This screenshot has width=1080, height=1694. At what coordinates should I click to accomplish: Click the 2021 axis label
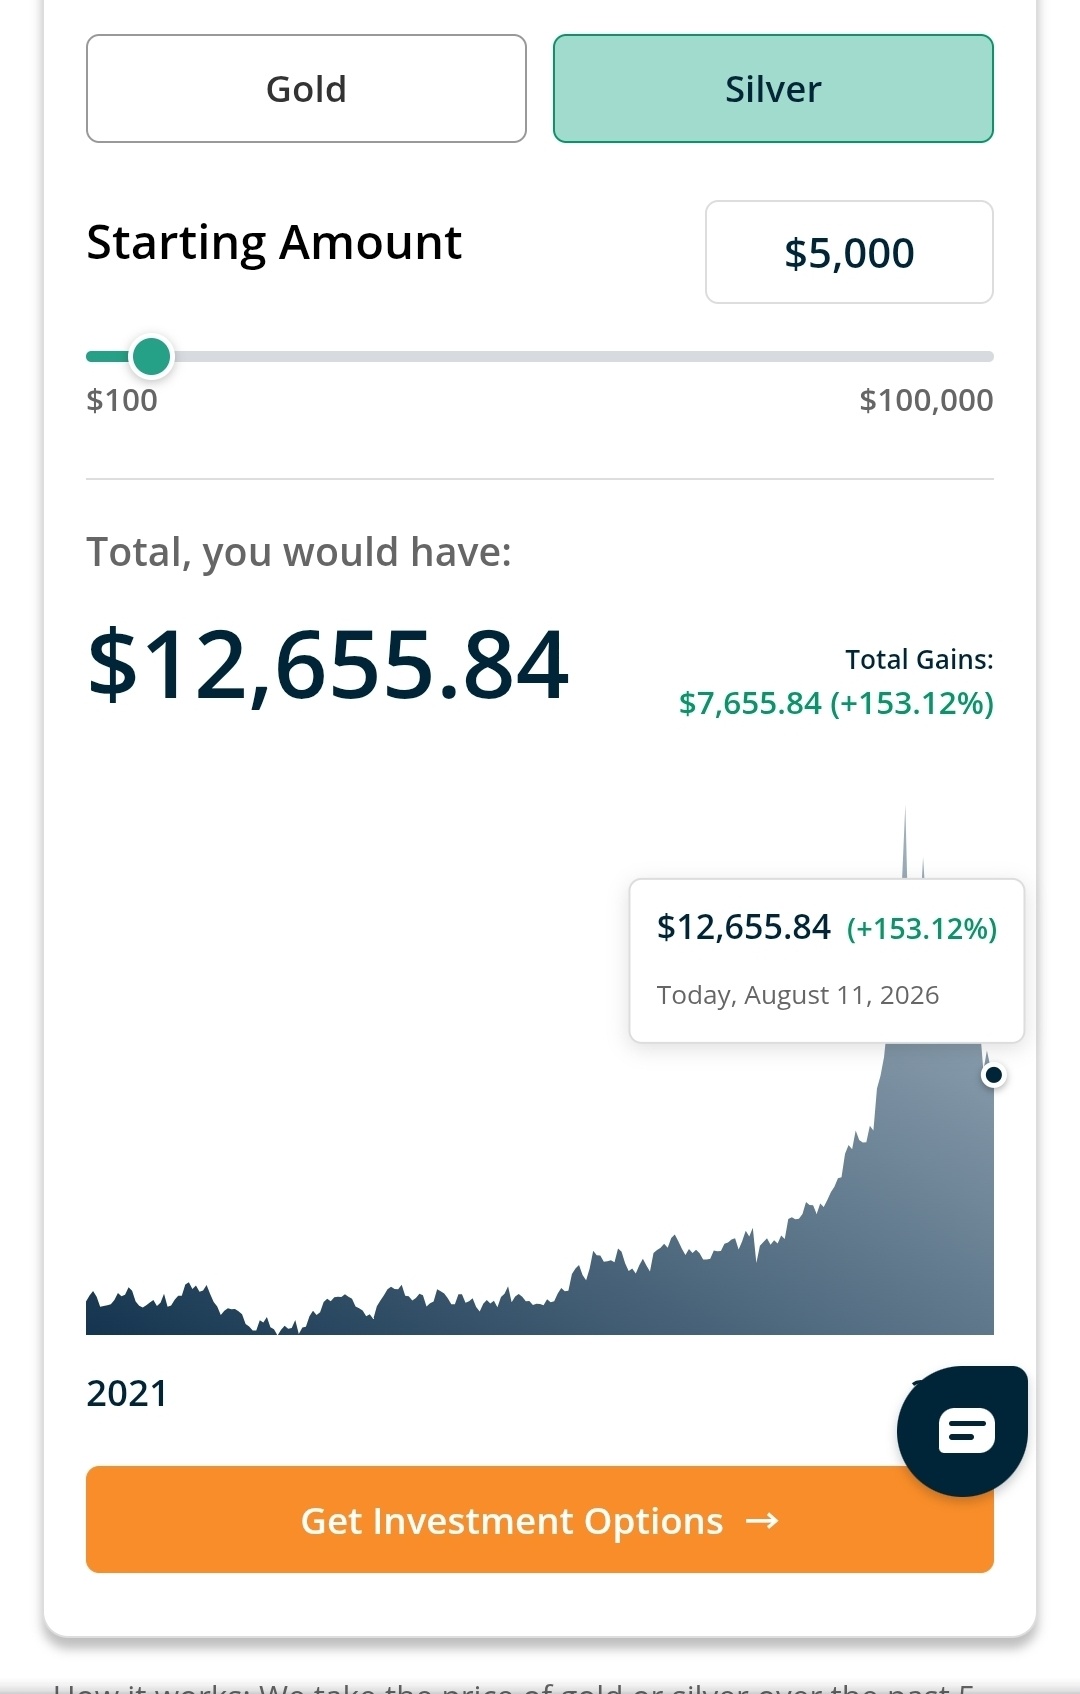(x=127, y=1393)
